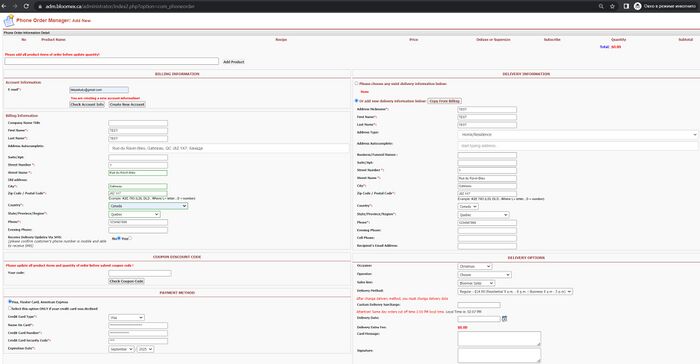Screen dimensions: 700x364
Task: Click the Business/Funeral Name field
Action: click(x=487, y=155)
